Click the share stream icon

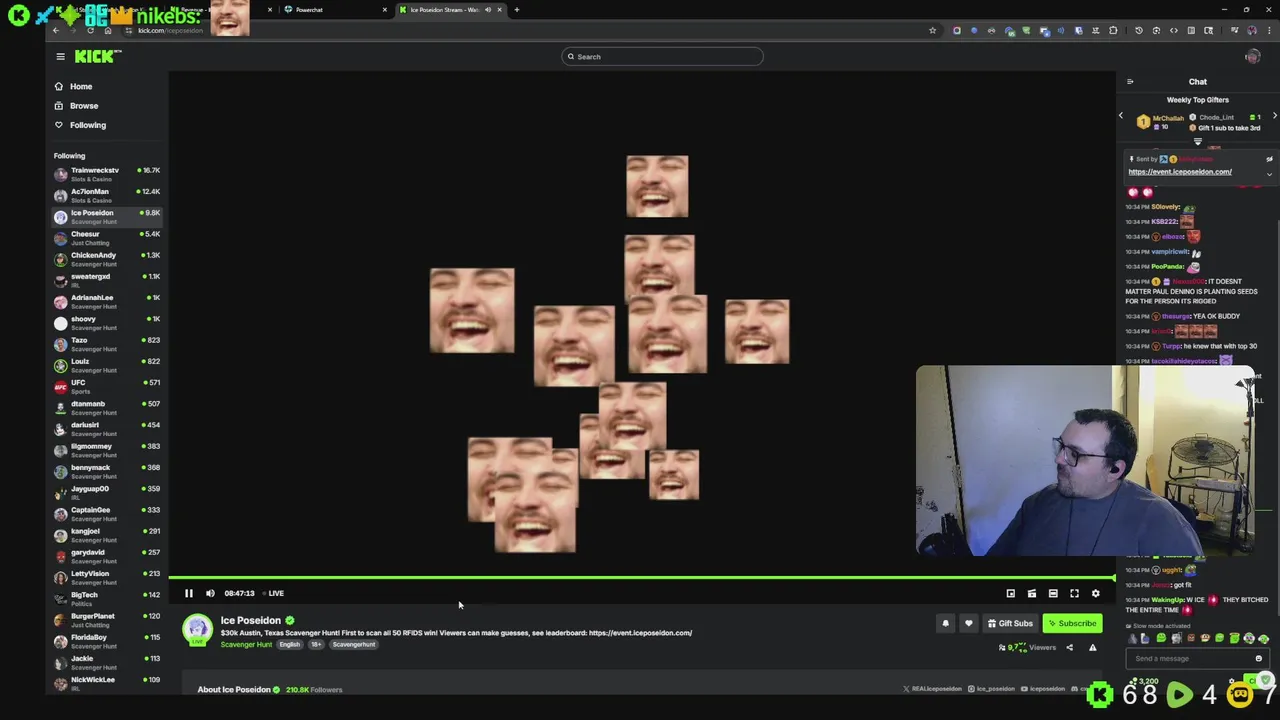(1069, 648)
